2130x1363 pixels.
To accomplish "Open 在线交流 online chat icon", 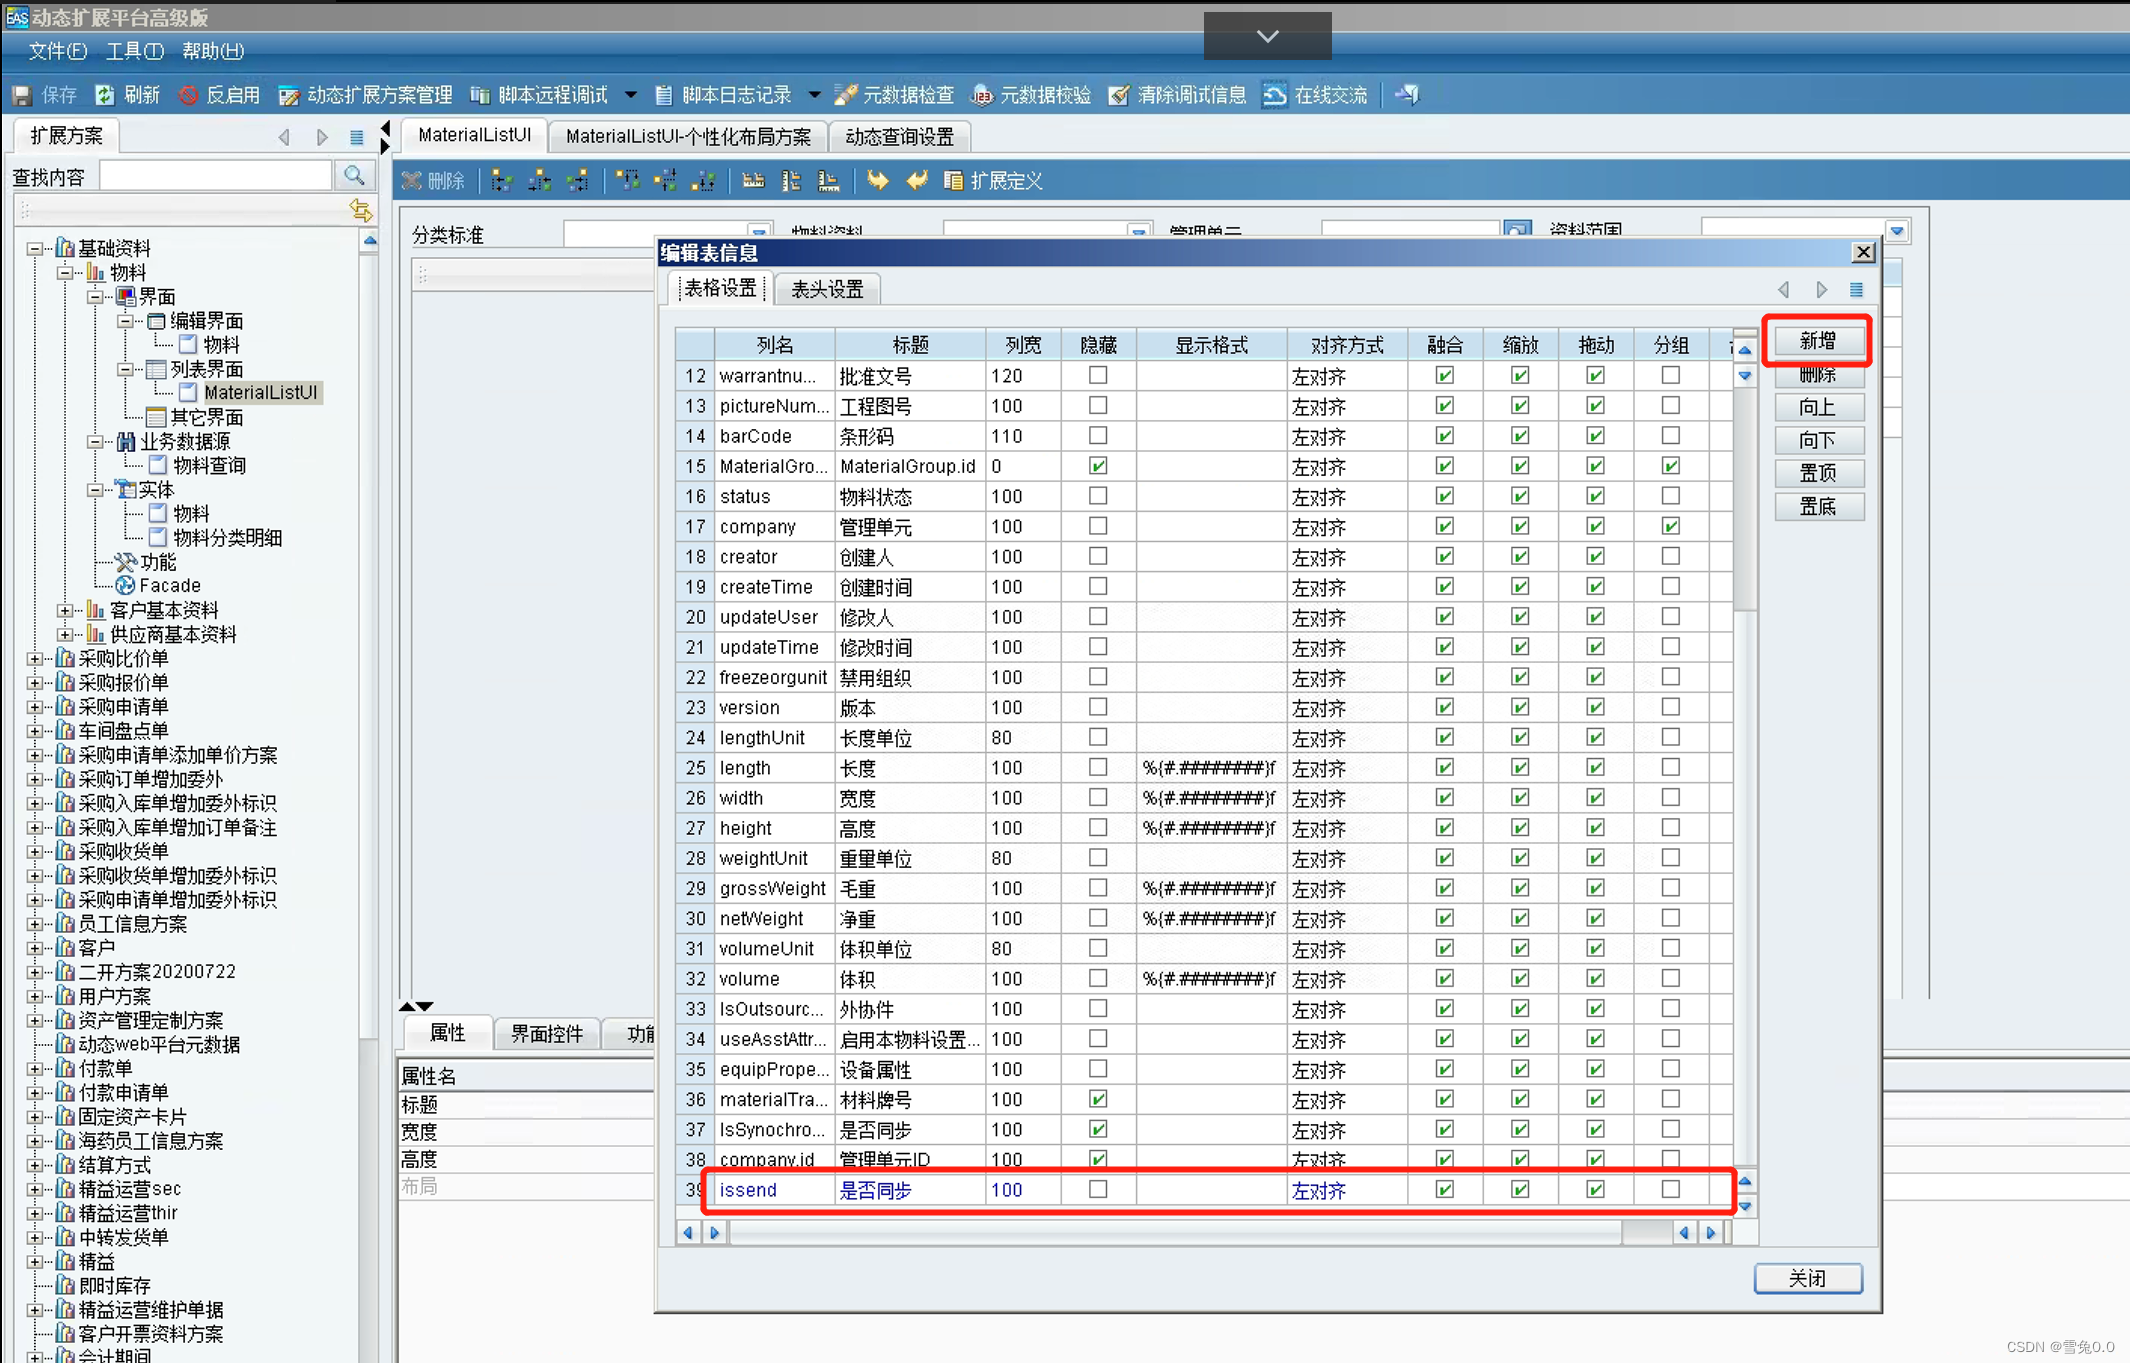I will [1274, 95].
